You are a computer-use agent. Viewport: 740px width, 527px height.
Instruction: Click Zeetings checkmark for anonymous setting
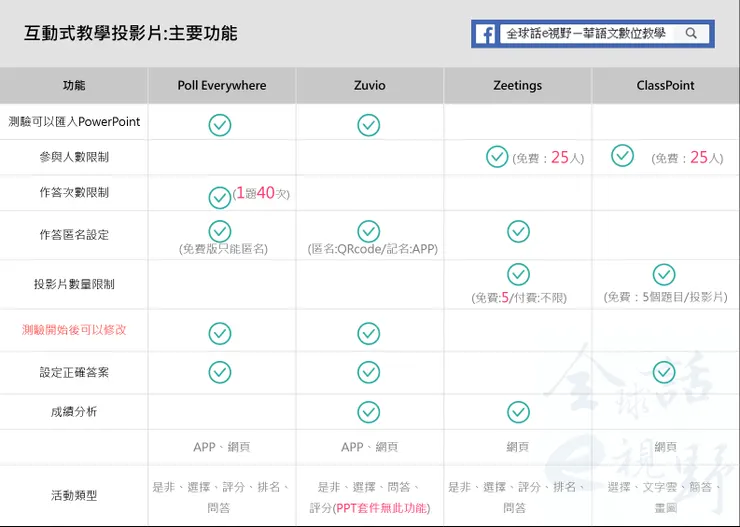click(x=518, y=231)
